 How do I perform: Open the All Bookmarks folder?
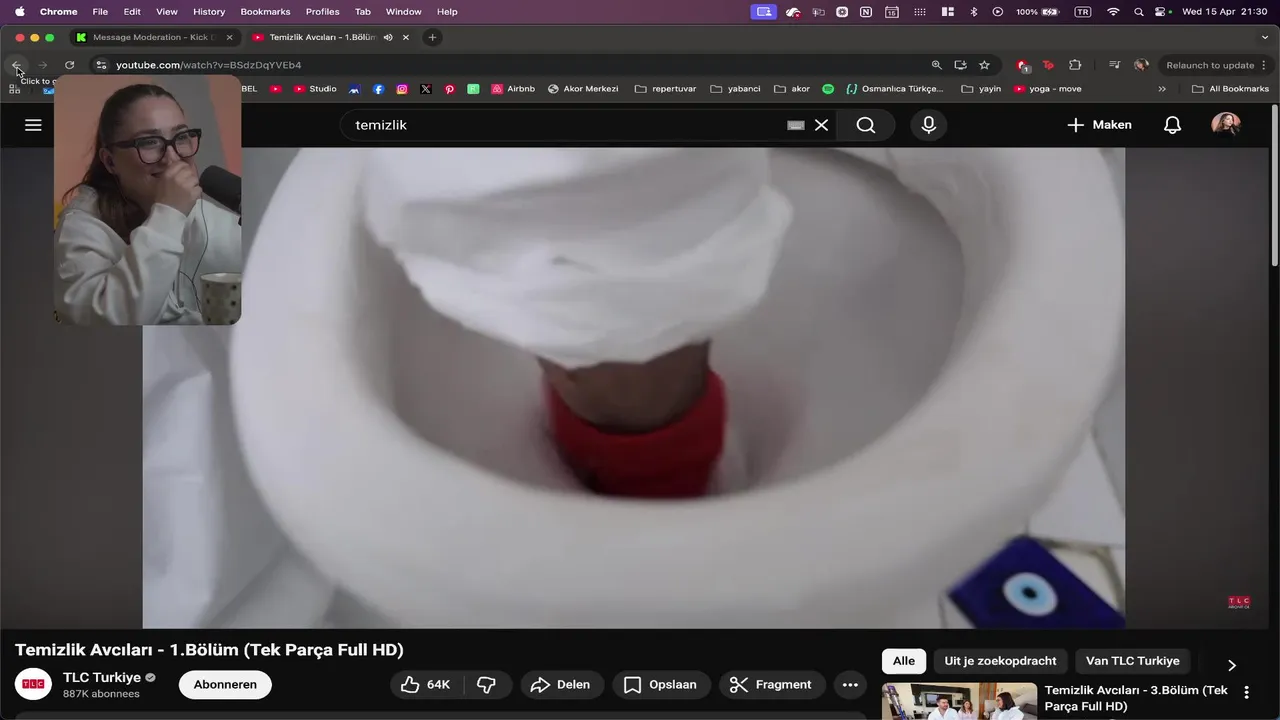[x=1230, y=89]
